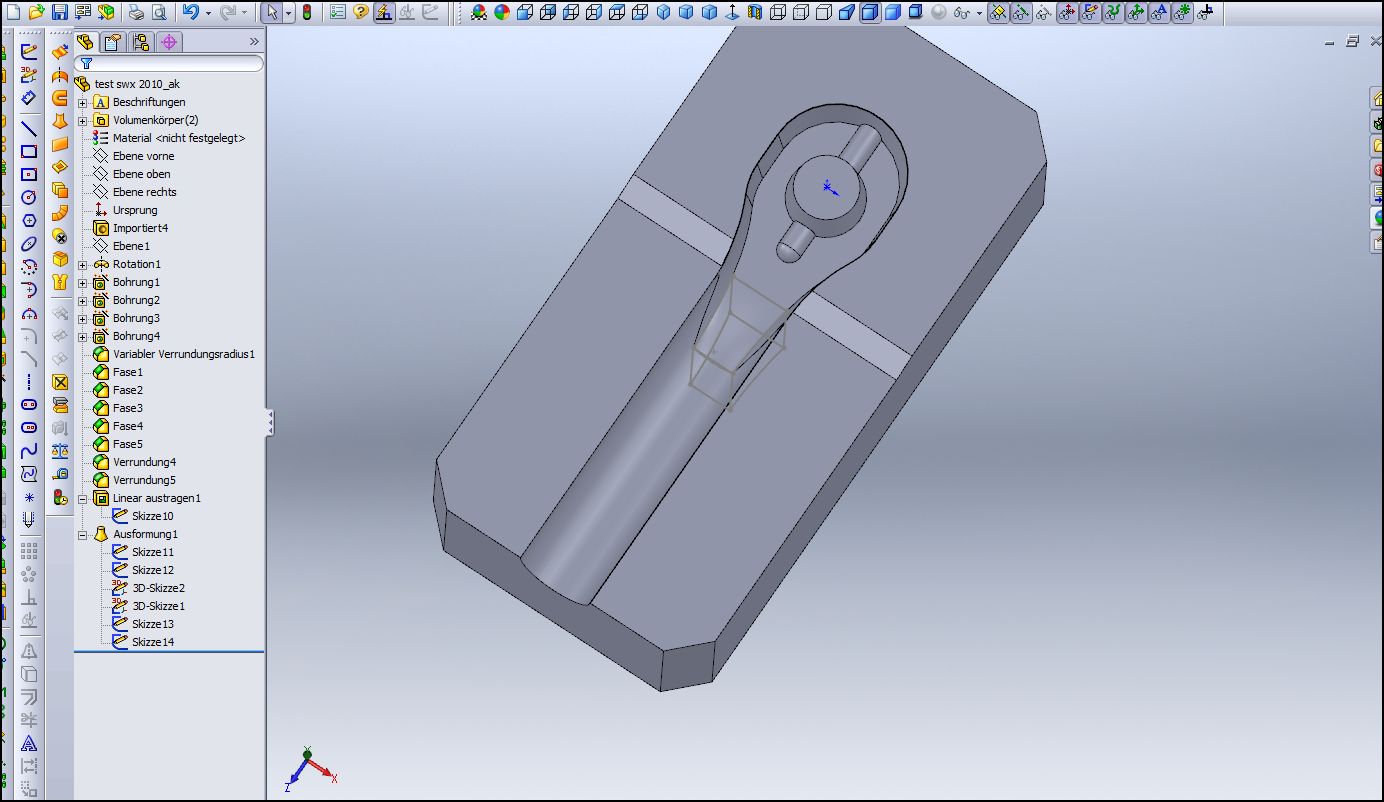Image resolution: width=1384 pixels, height=802 pixels.
Task: Select the Centerline sketch tool
Action: point(29,382)
